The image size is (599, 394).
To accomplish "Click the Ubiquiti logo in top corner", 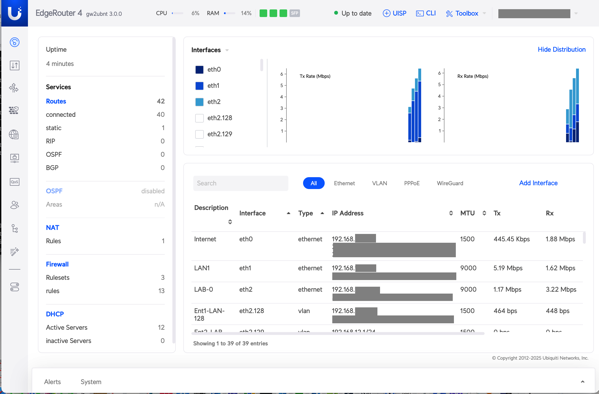I will 15,13.
